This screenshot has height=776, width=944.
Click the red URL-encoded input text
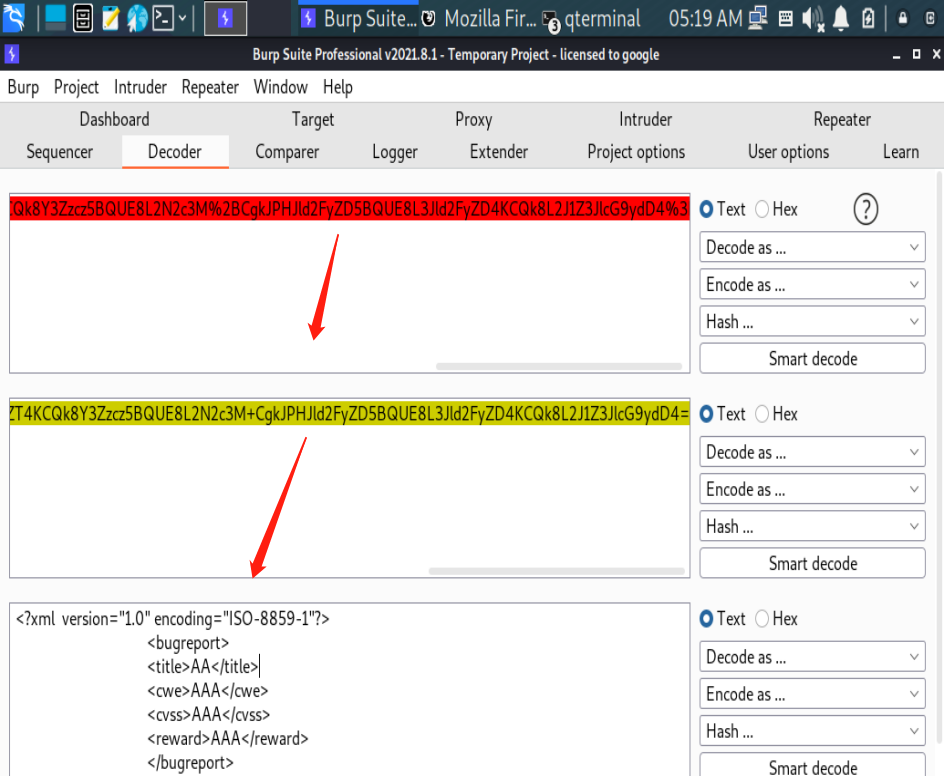349,208
